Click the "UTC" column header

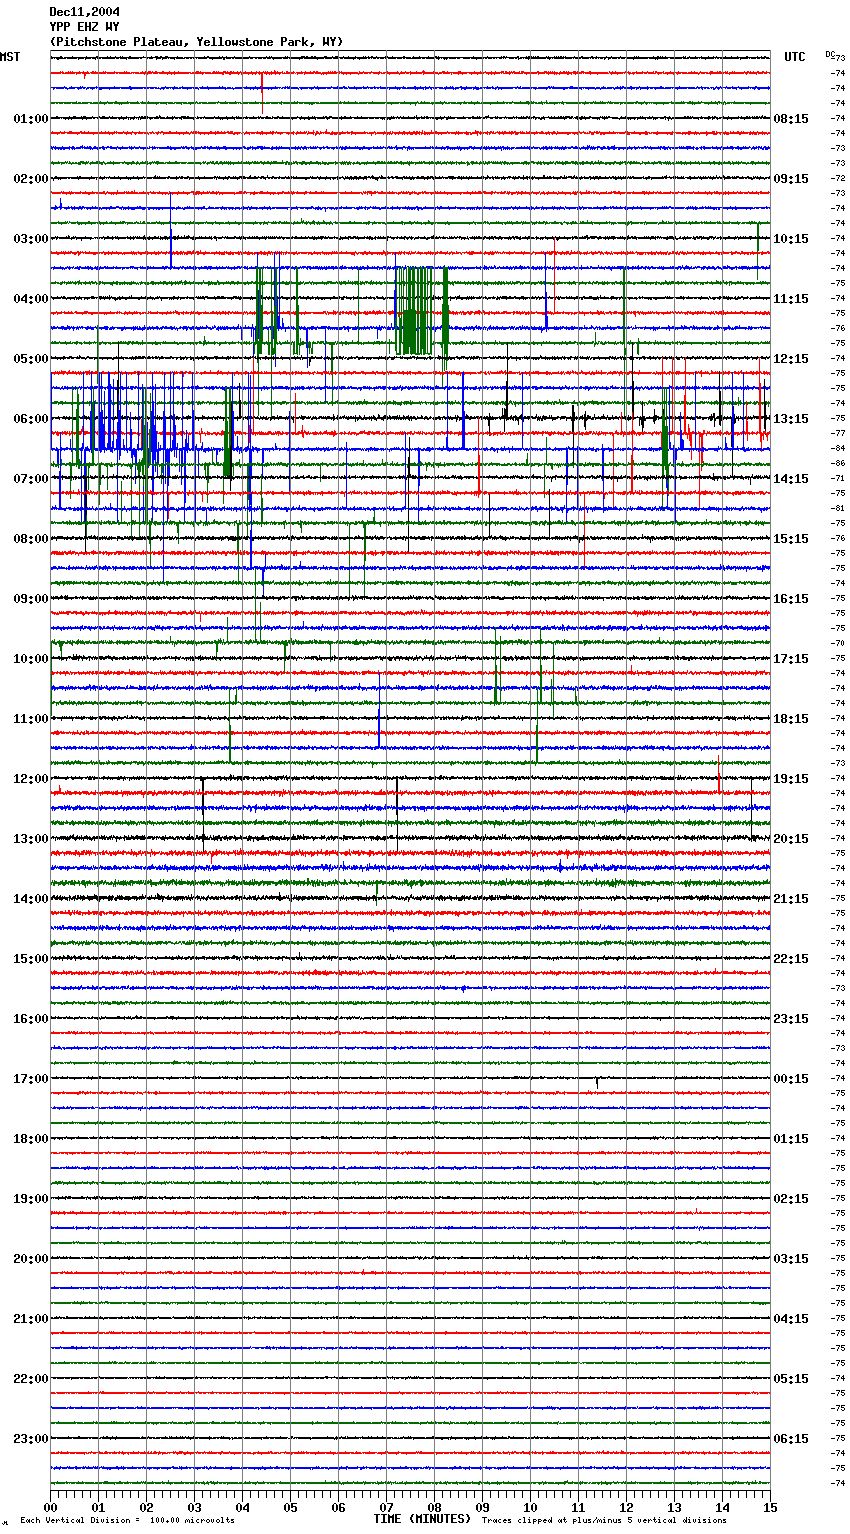795,57
